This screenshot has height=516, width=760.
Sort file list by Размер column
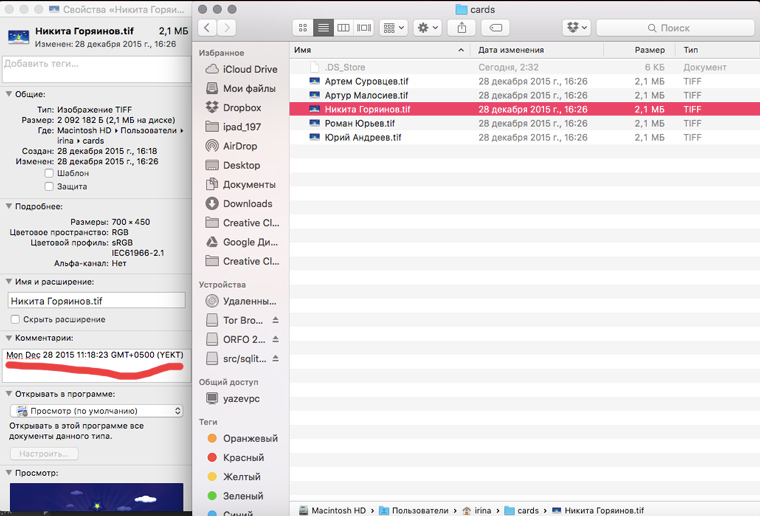[x=639, y=50]
